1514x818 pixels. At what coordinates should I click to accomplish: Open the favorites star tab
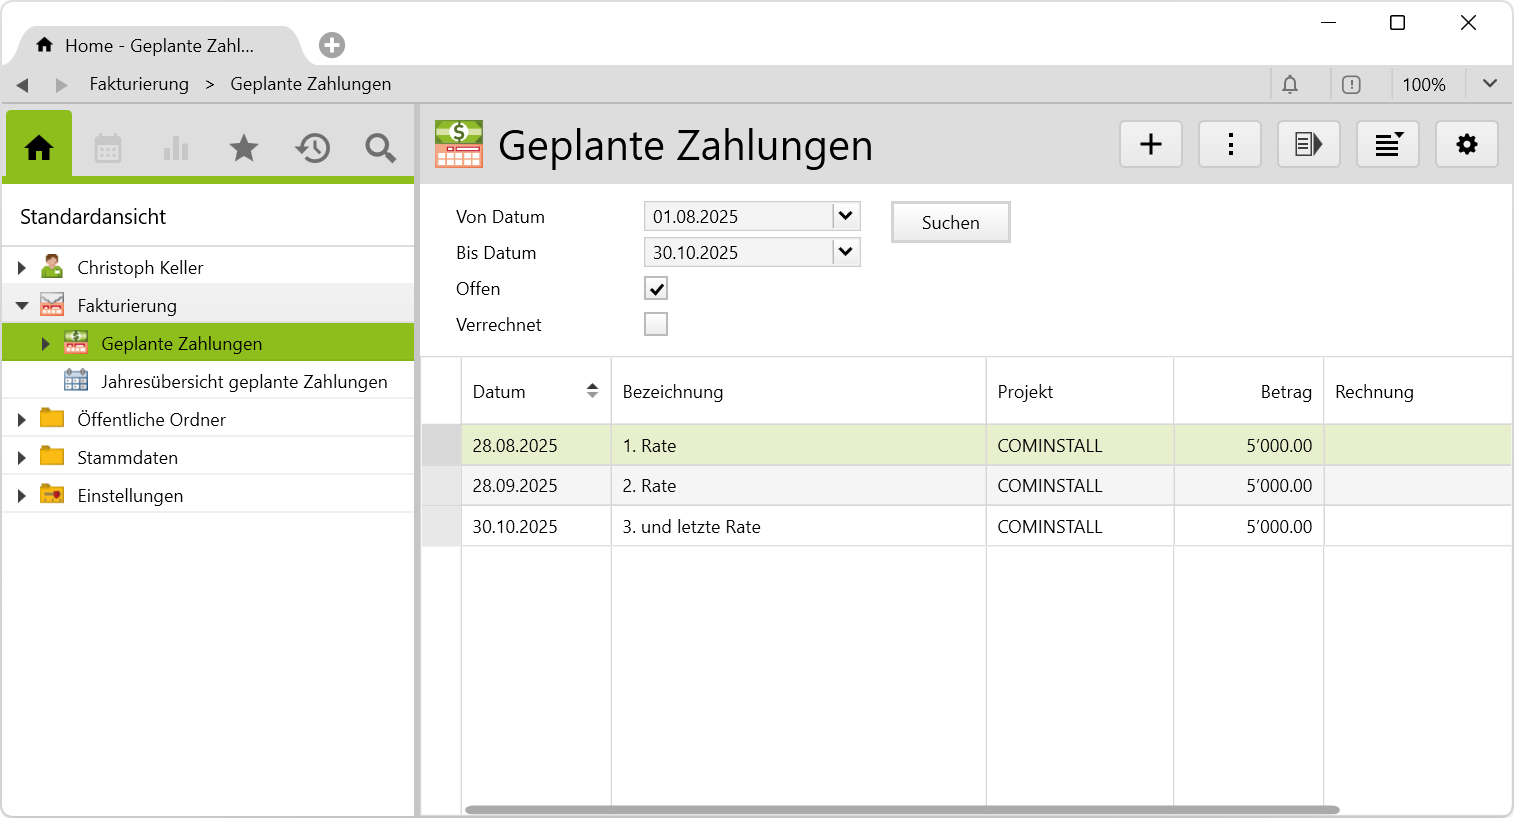pos(244,149)
